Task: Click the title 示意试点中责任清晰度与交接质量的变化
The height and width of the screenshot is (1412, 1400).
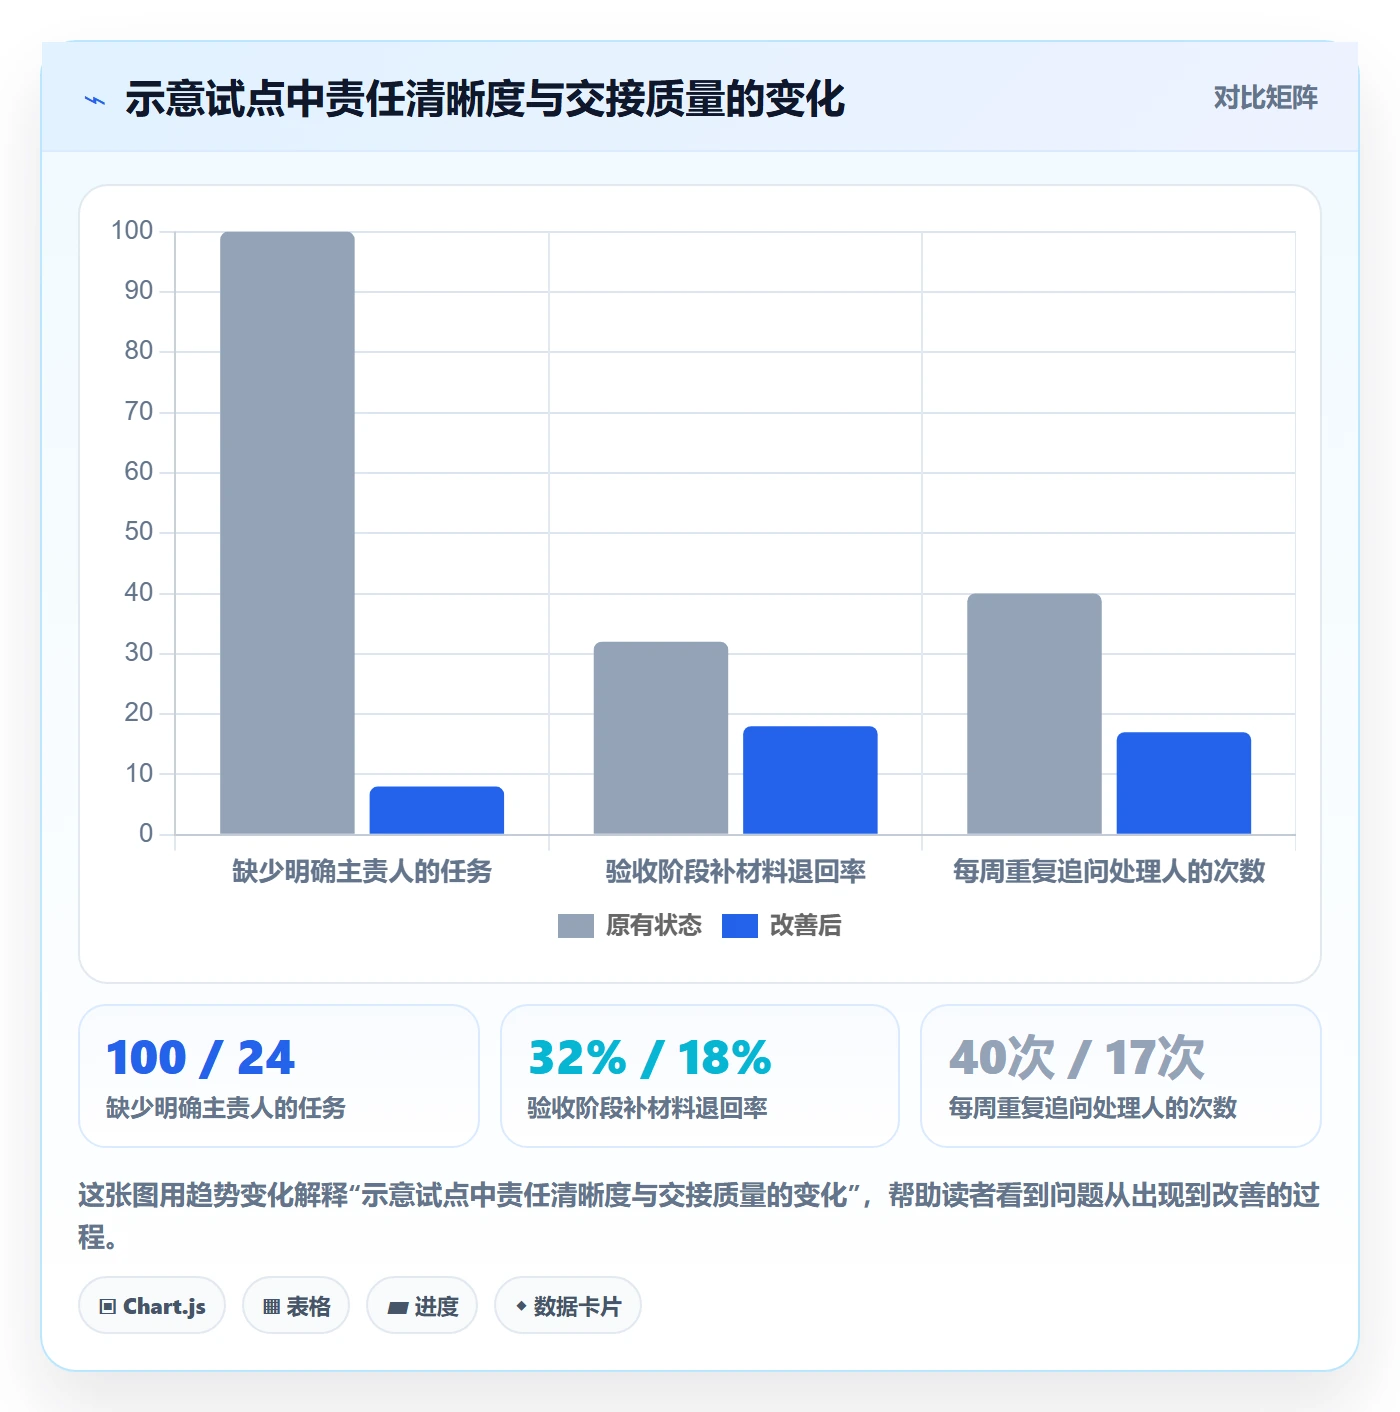Action: tap(485, 99)
